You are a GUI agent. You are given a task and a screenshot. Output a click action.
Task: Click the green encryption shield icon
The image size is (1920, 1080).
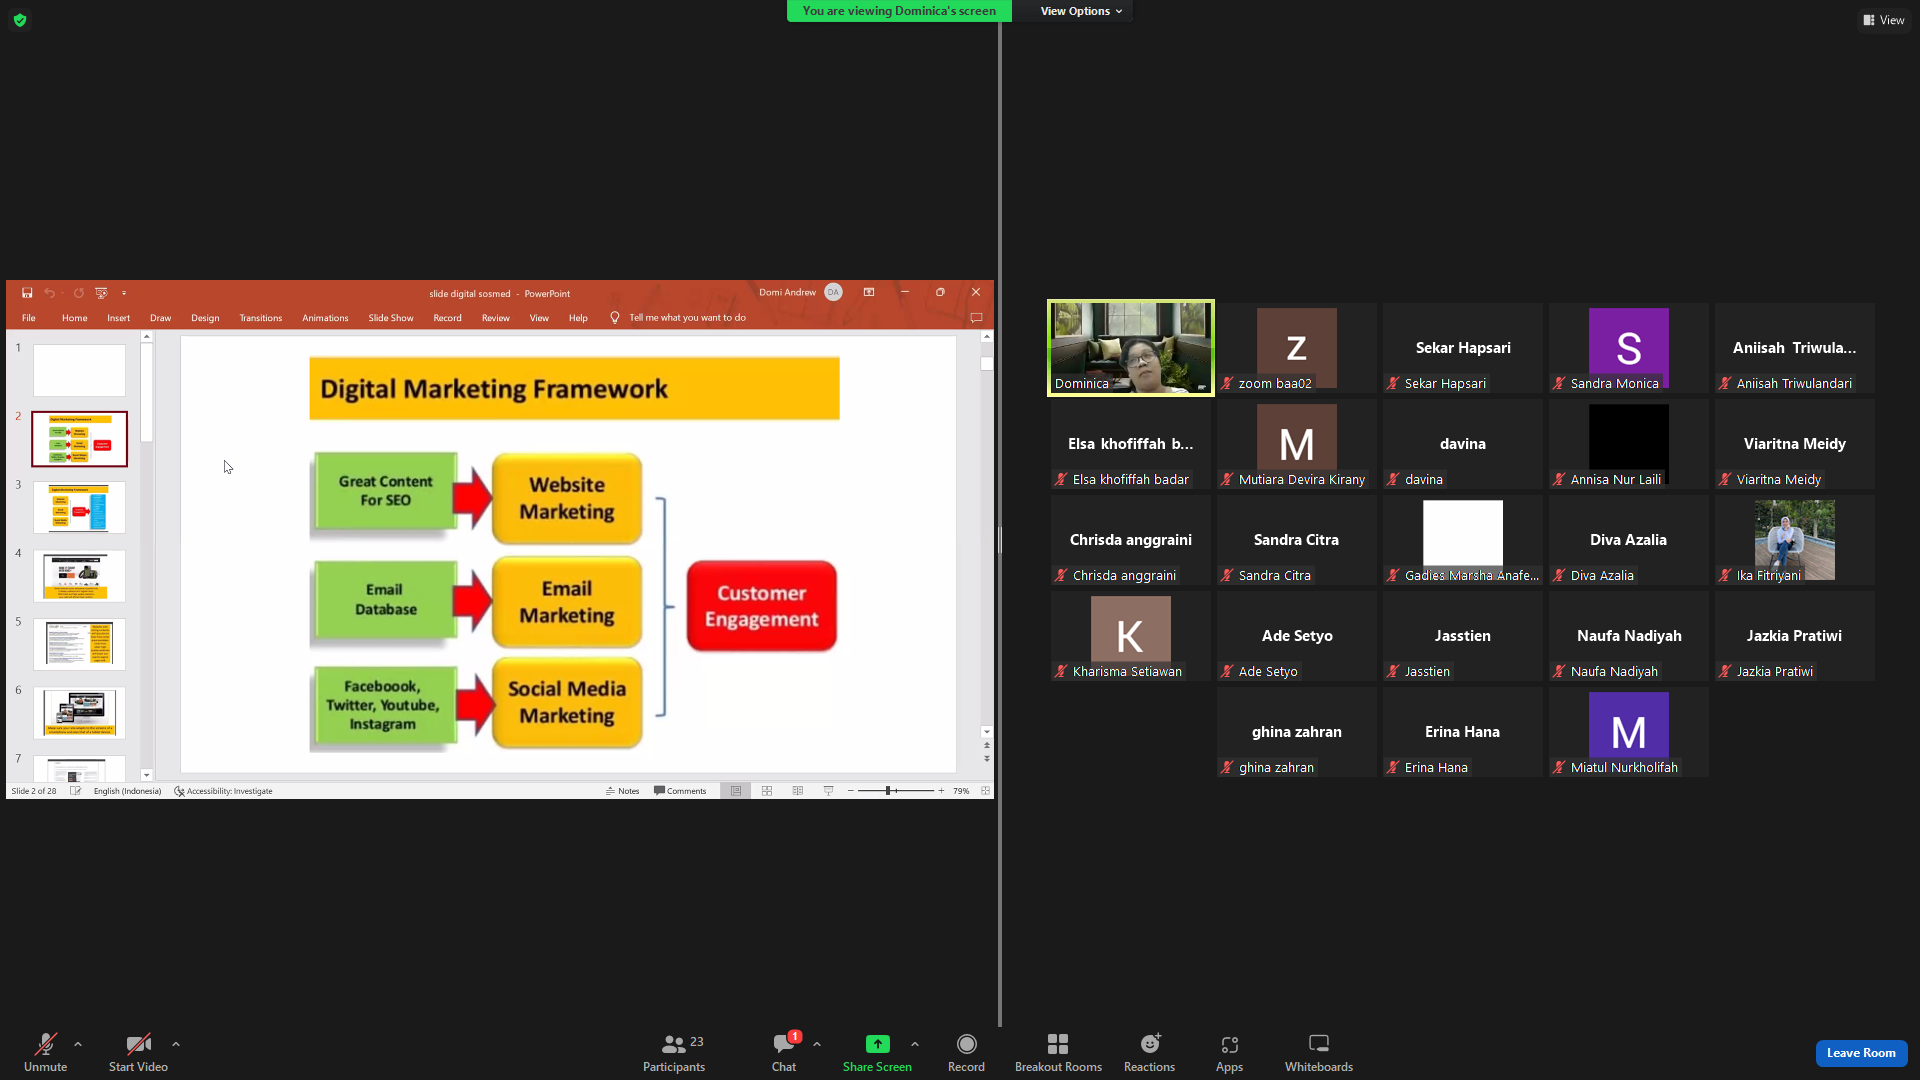[x=20, y=20]
